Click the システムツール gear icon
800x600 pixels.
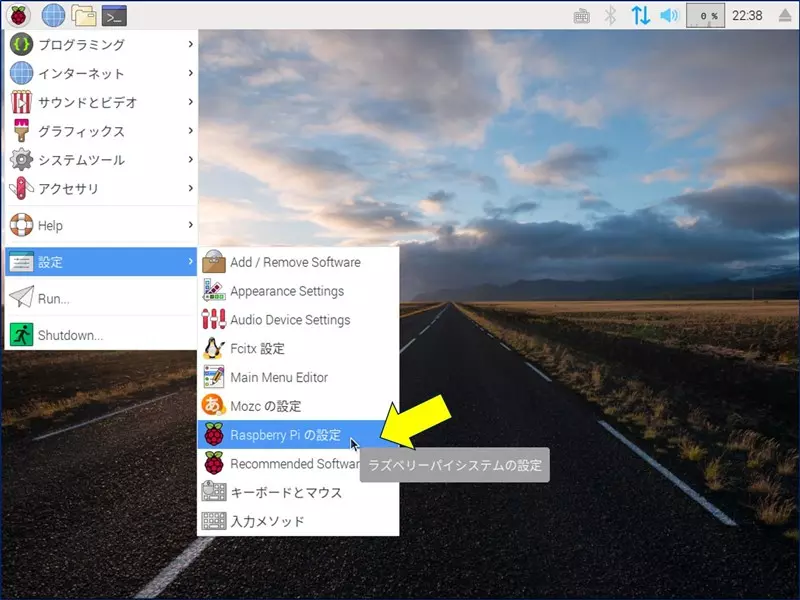tap(21, 160)
